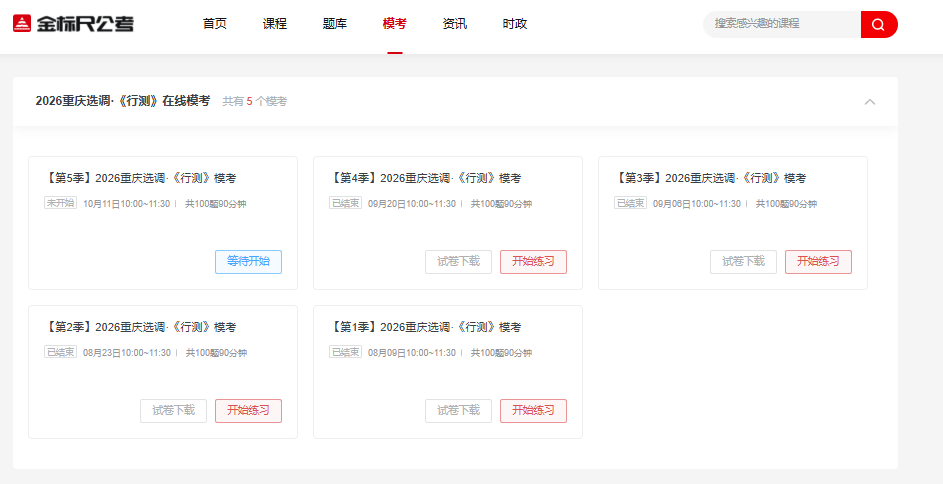943x484 pixels.
Task: Download the 第2季 exam paper
Action: 173,411
